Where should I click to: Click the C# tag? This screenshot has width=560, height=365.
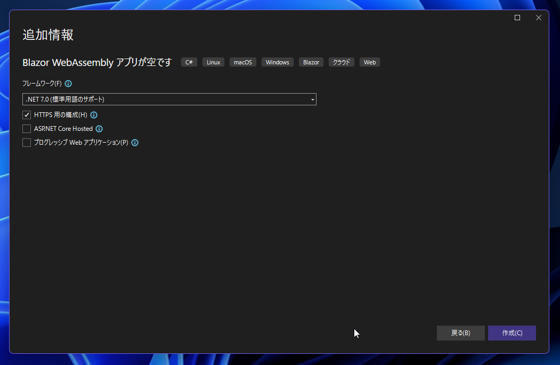189,62
